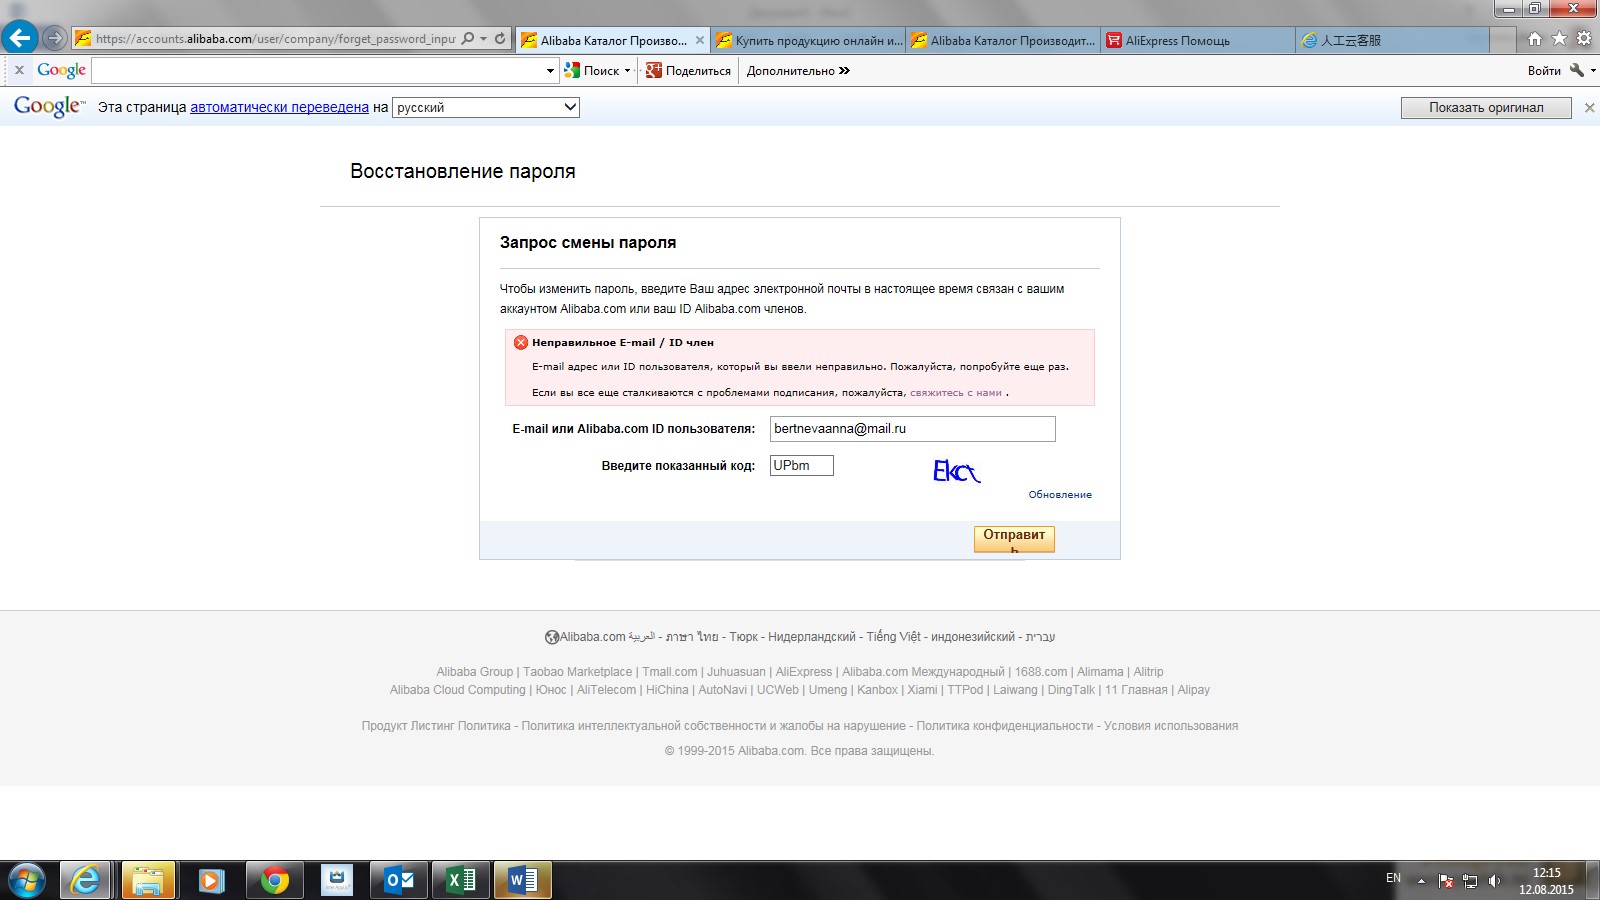Expand the Google toolbar search box dropdown arrow
Viewport: 1600px width, 900px height.
point(550,71)
